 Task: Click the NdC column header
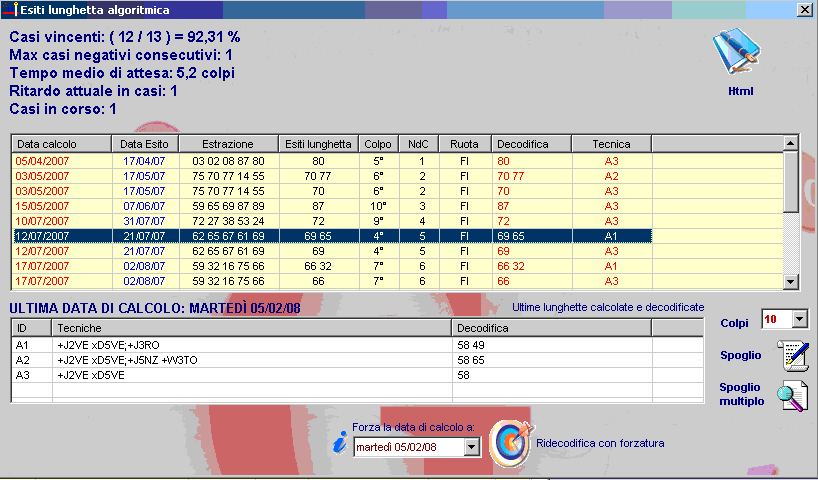(x=418, y=144)
